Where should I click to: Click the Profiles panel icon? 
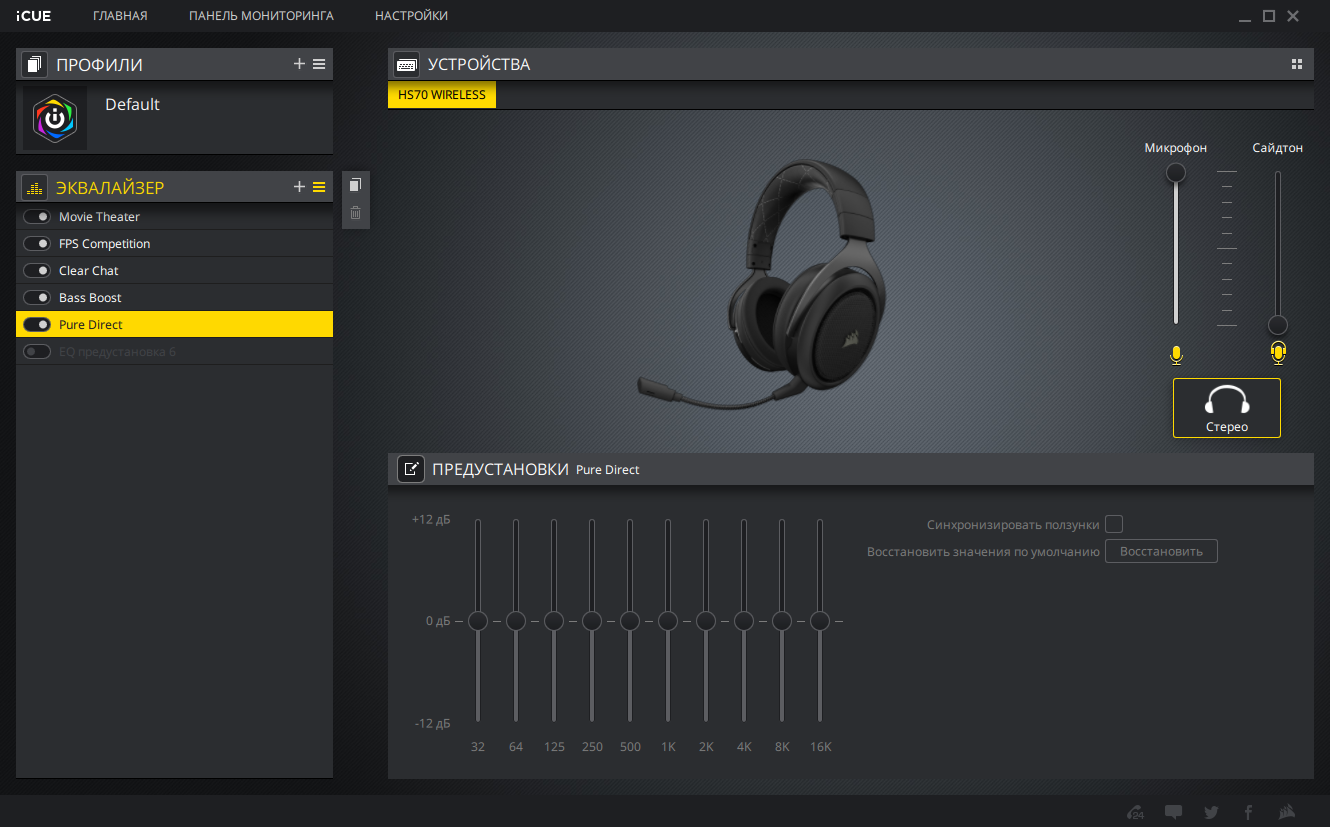point(35,65)
